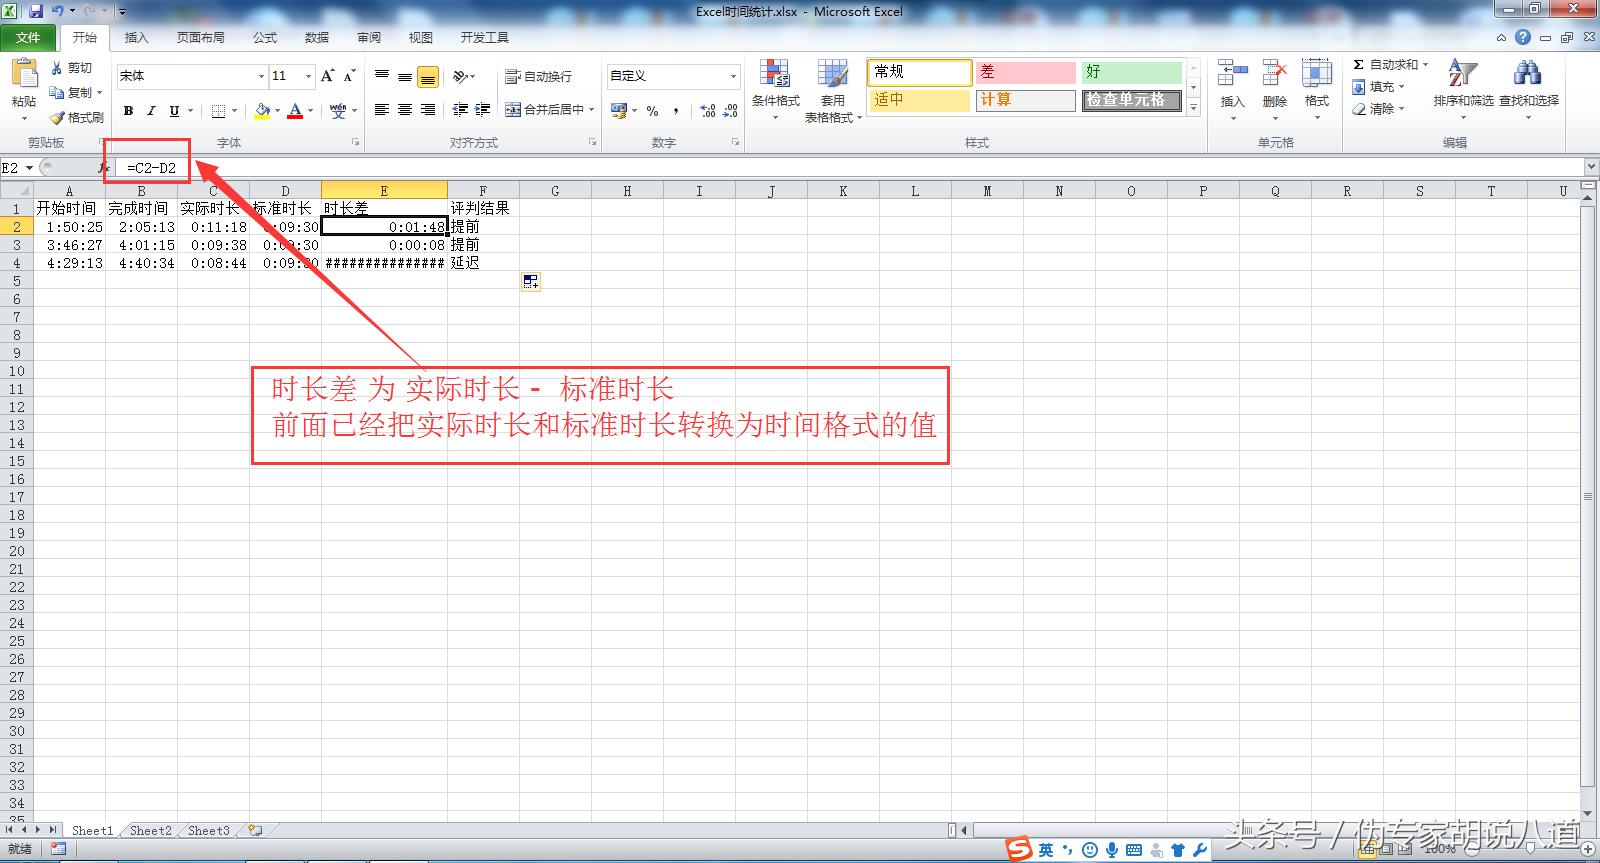Click the Paste icon
Screen dimensions: 1600x863
[23, 75]
